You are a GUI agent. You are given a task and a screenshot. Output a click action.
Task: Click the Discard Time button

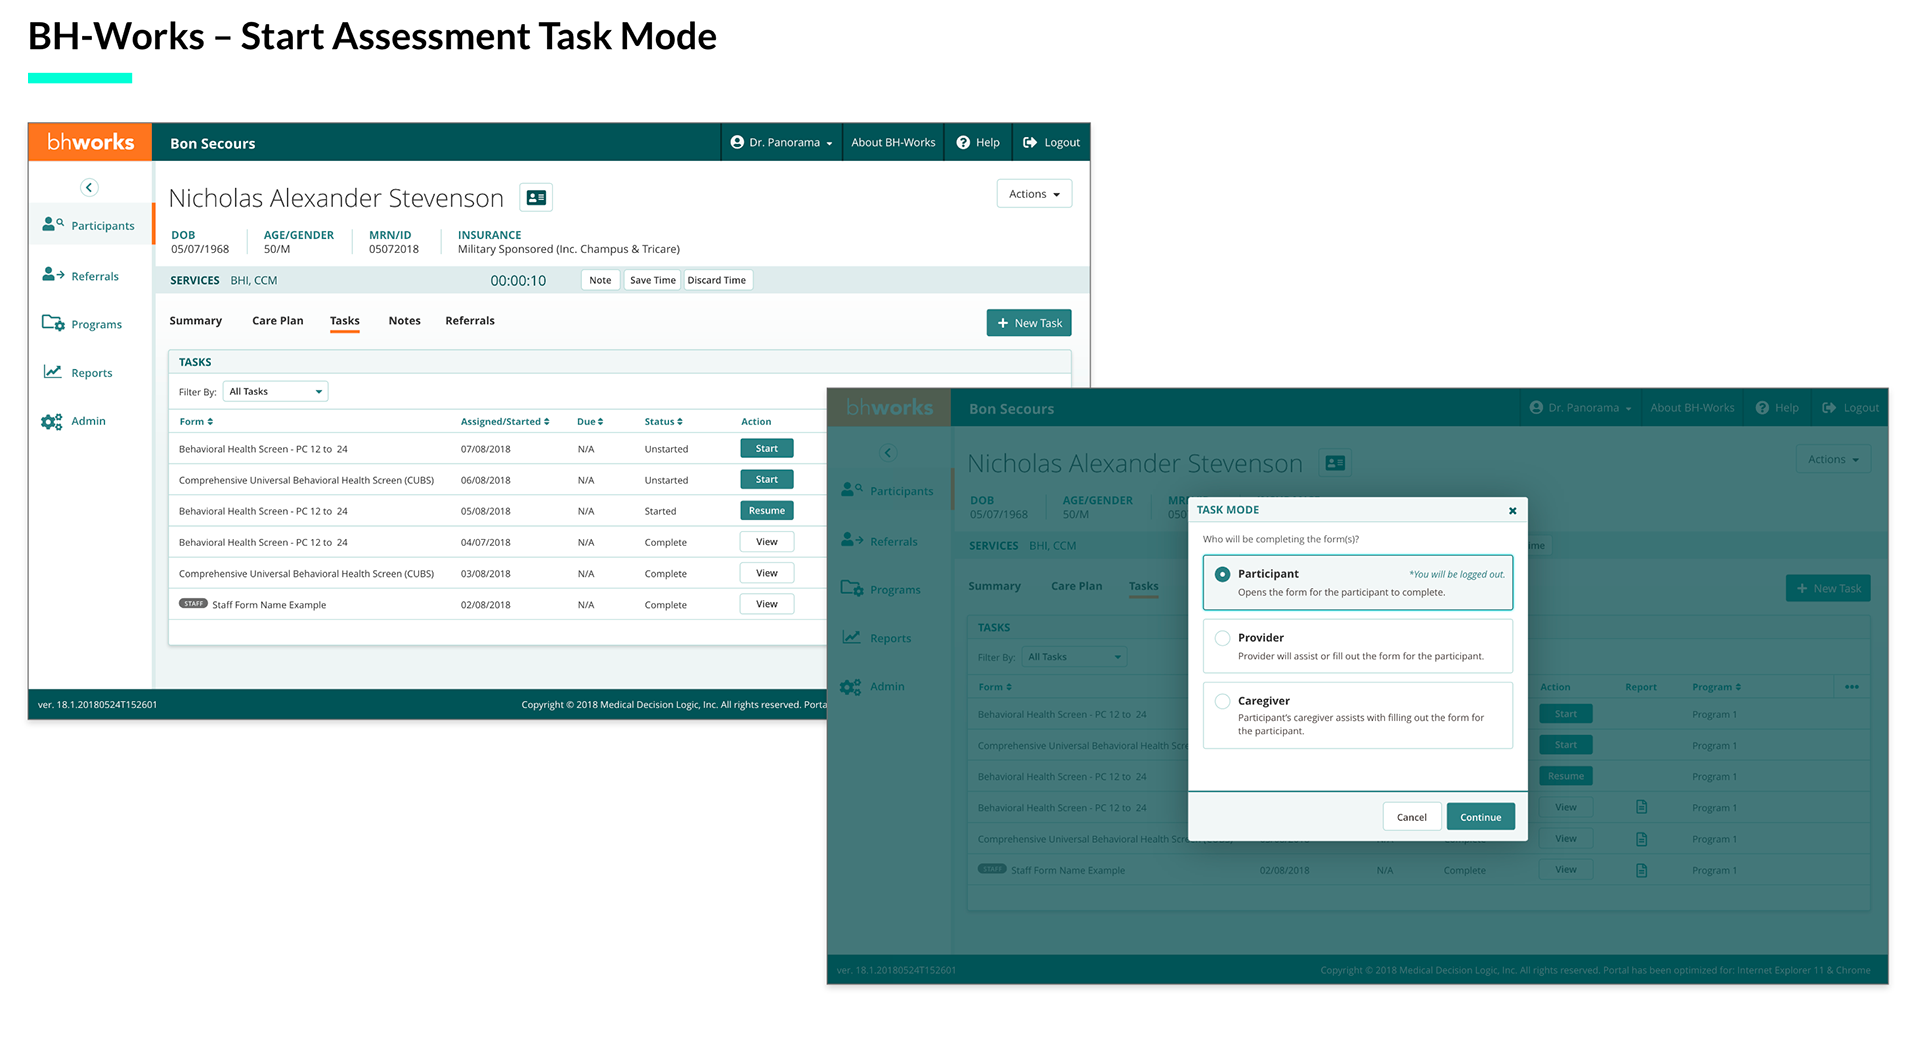pyautogui.click(x=717, y=280)
